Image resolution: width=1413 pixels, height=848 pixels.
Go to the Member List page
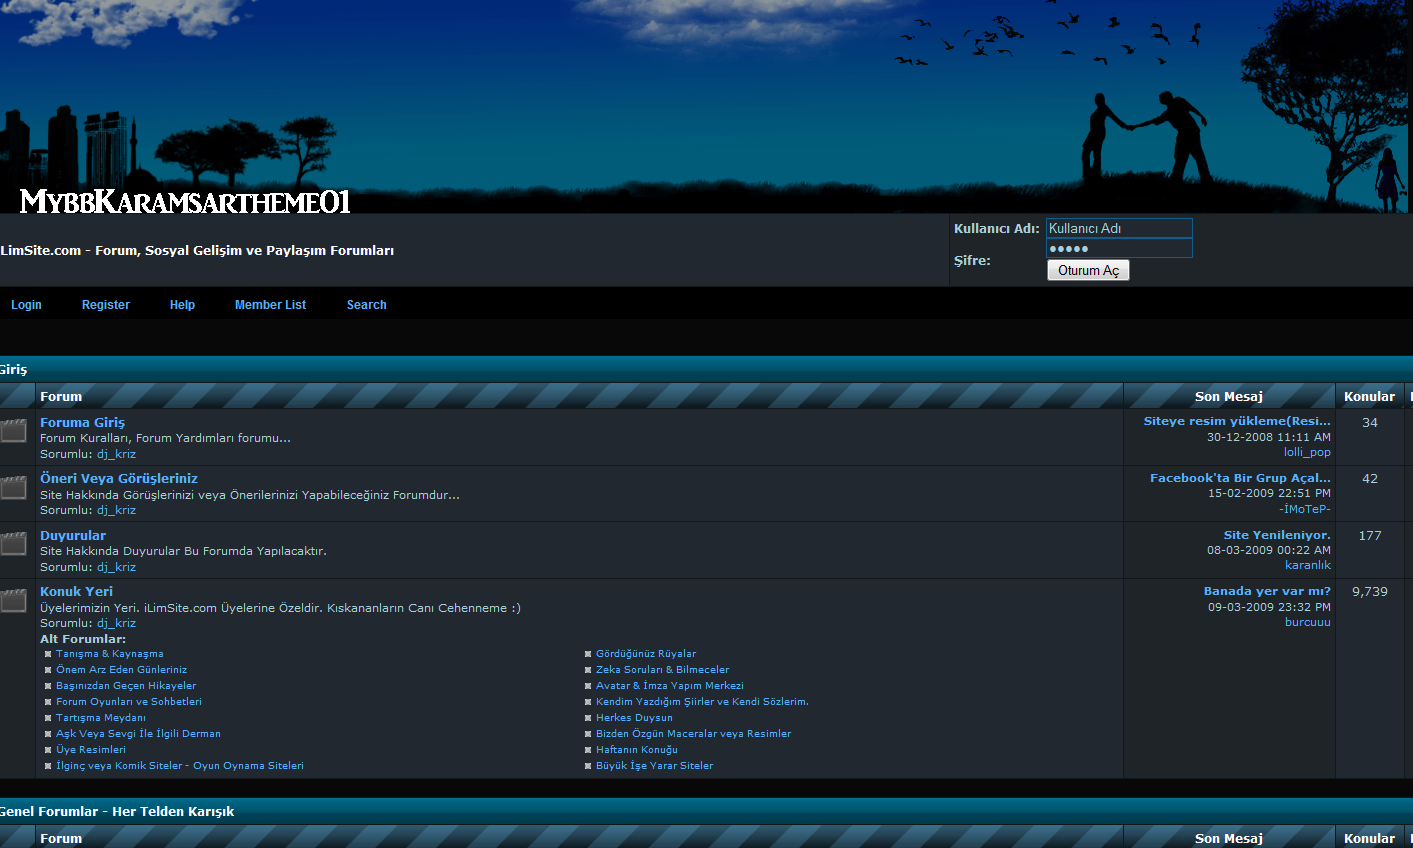tap(270, 305)
